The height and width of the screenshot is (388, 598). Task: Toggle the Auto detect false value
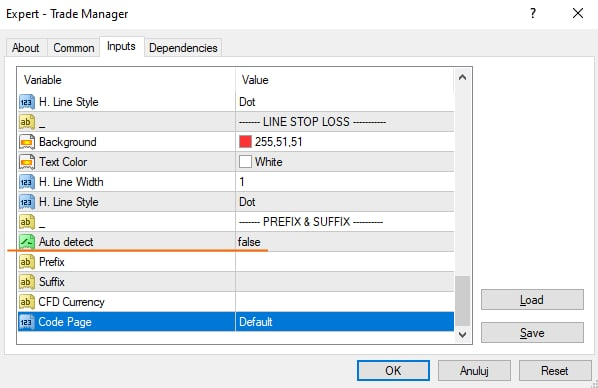click(x=249, y=242)
